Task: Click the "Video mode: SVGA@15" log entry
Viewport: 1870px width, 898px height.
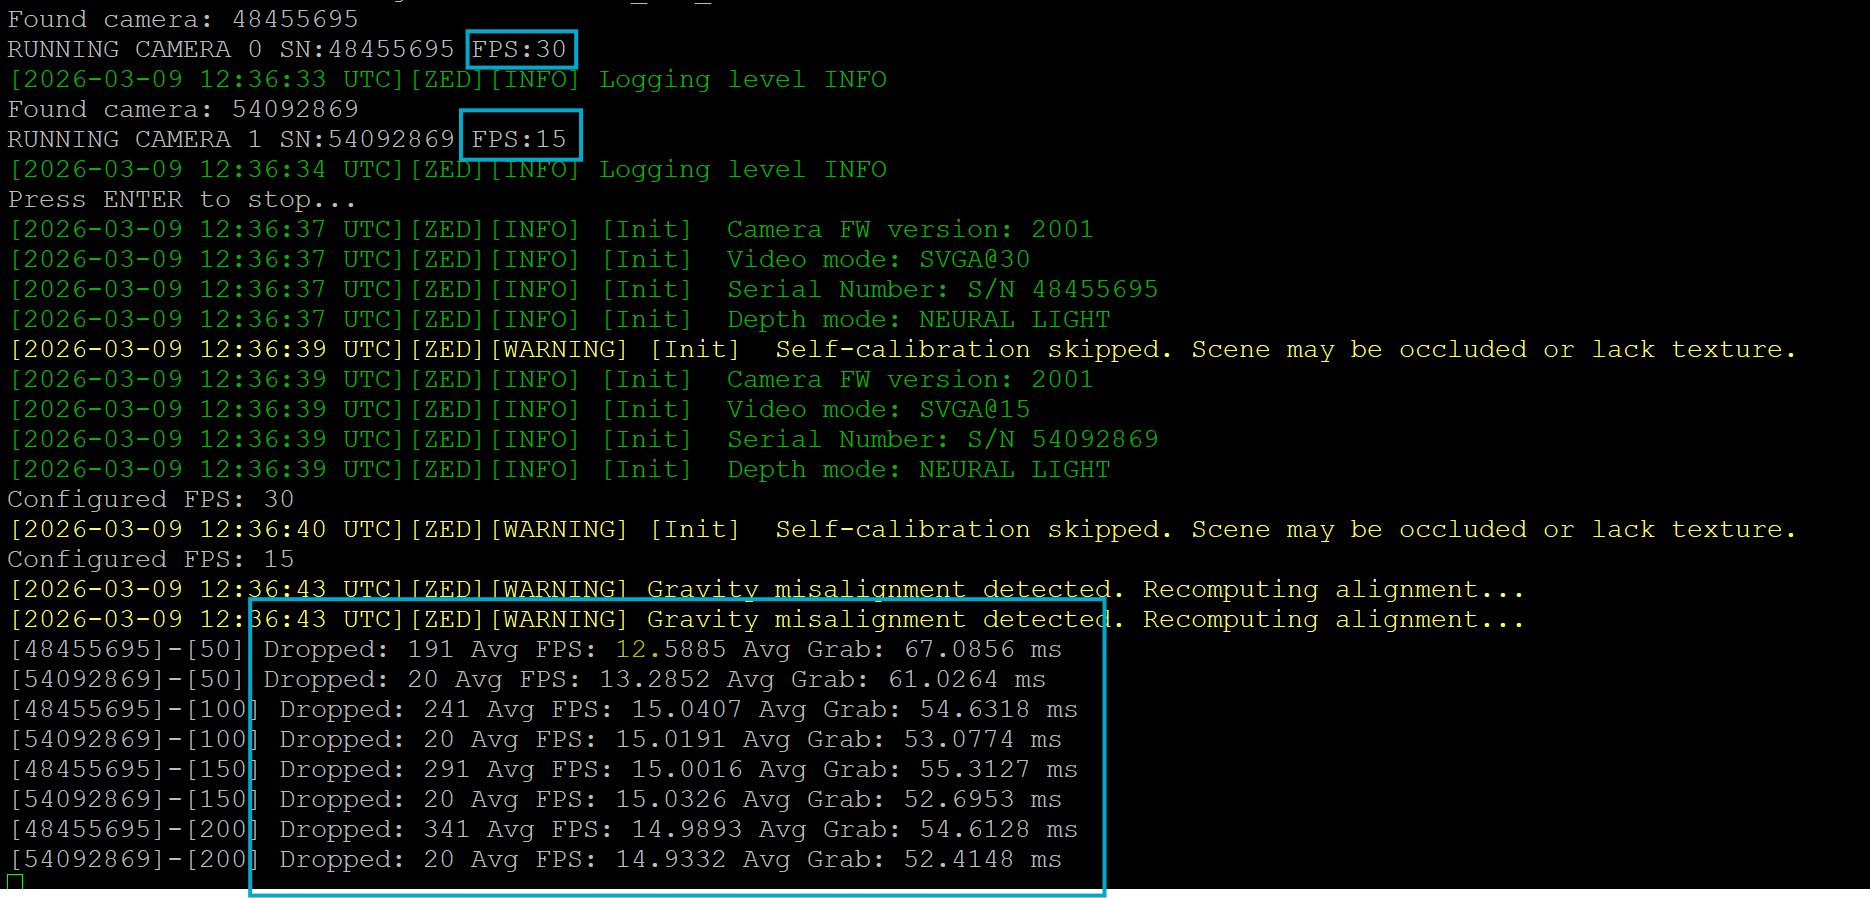Action: tap(877, 409)
